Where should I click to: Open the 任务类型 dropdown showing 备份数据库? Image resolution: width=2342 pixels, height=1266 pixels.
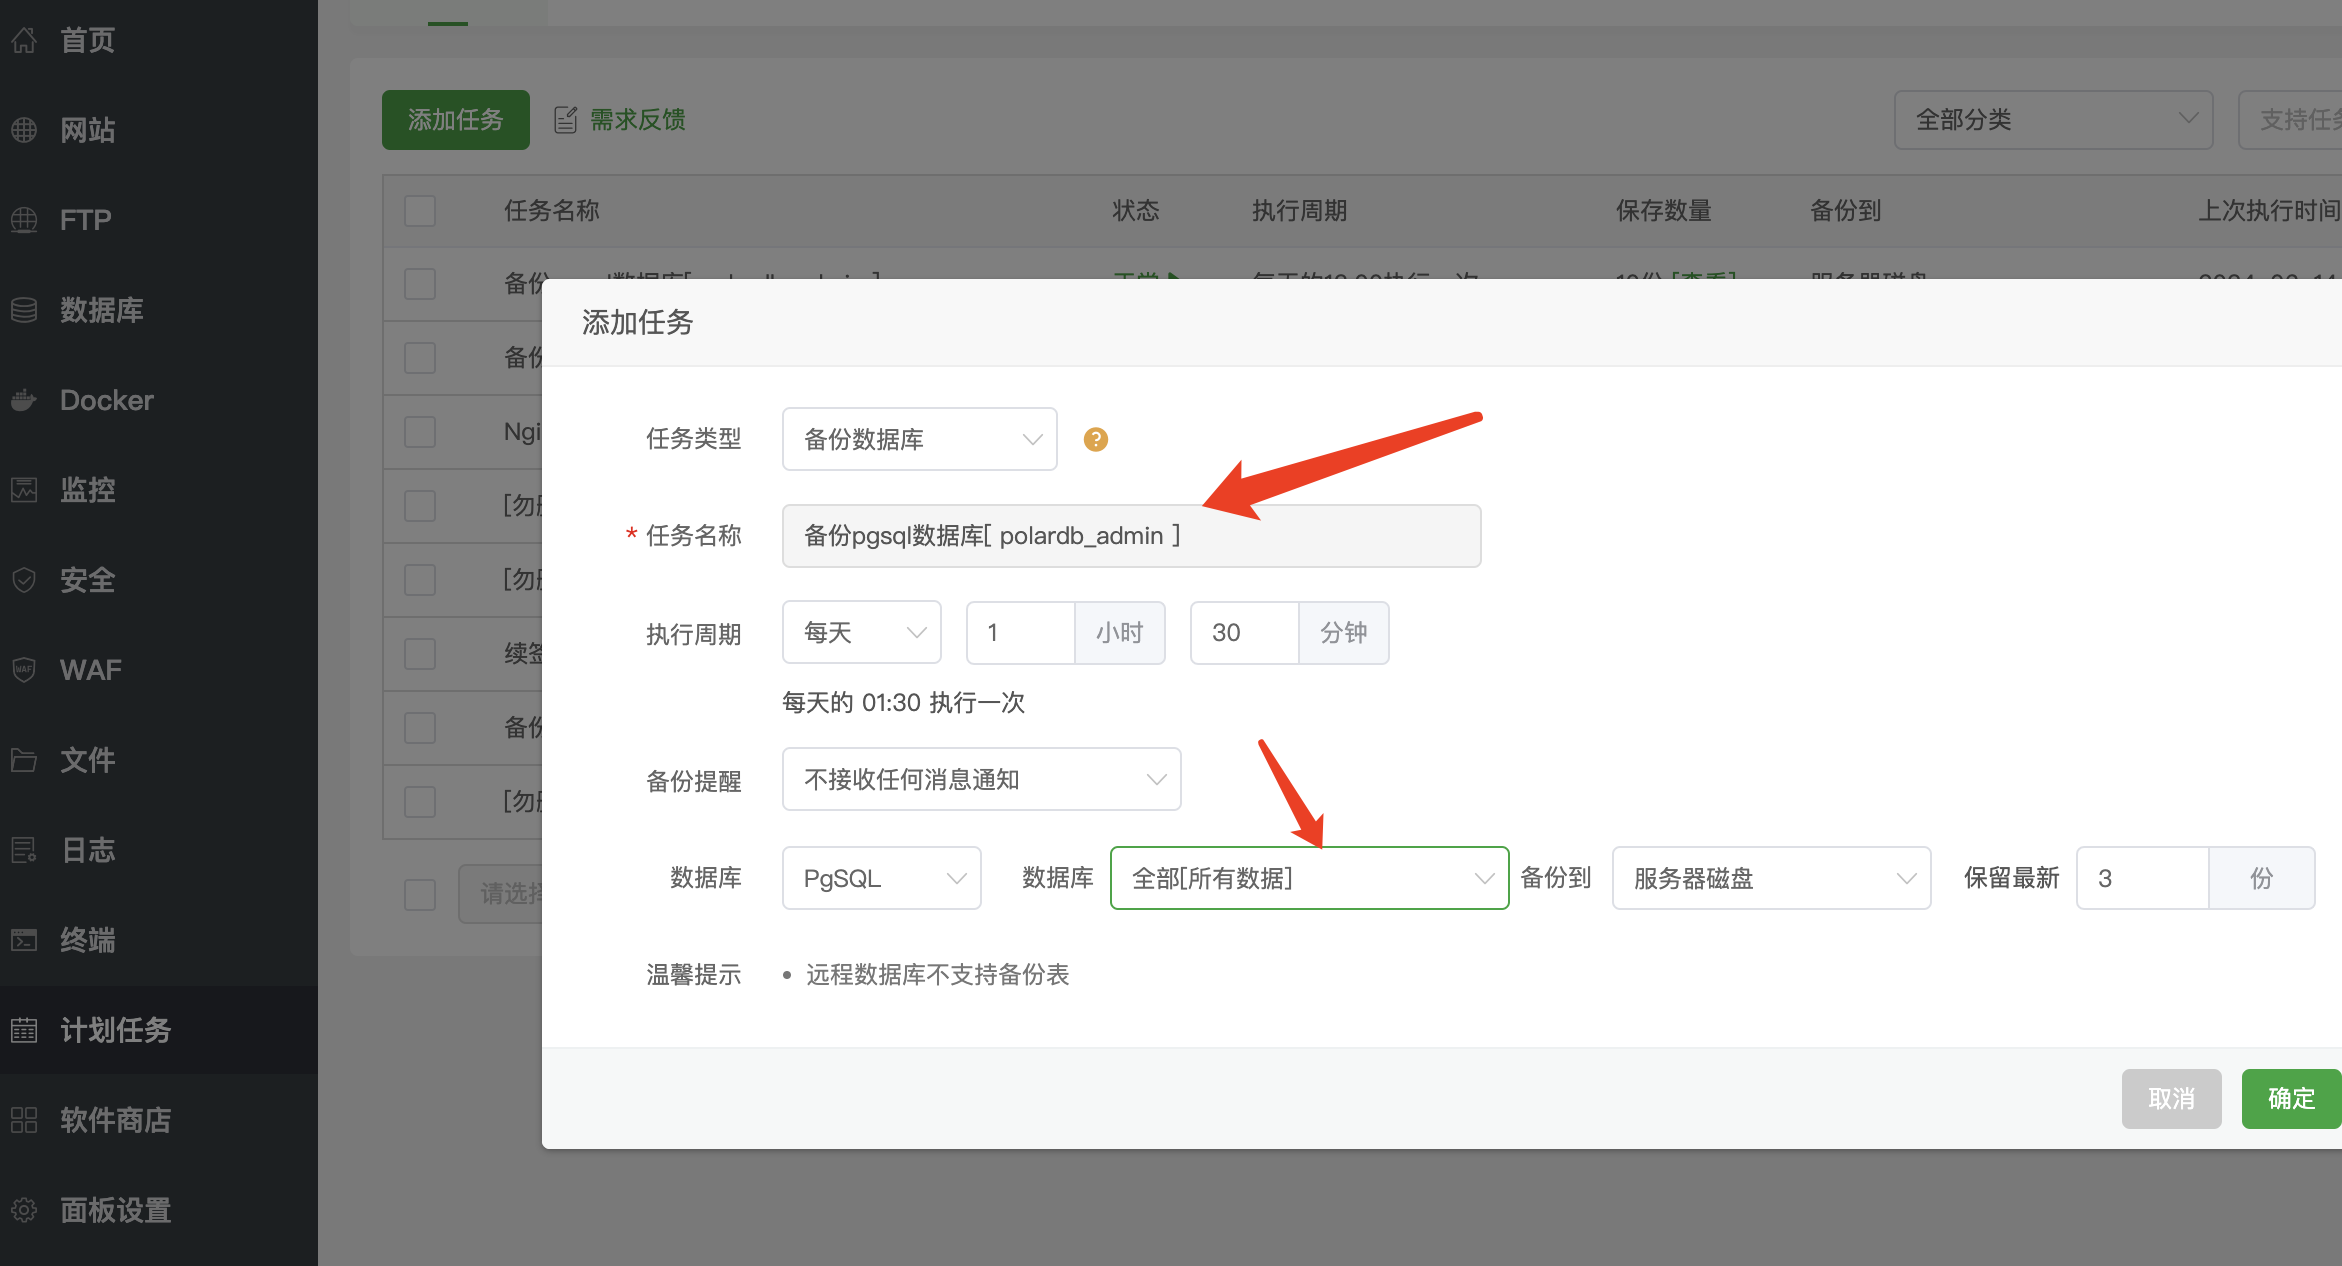pyautogui.click(x=920, y=439)
